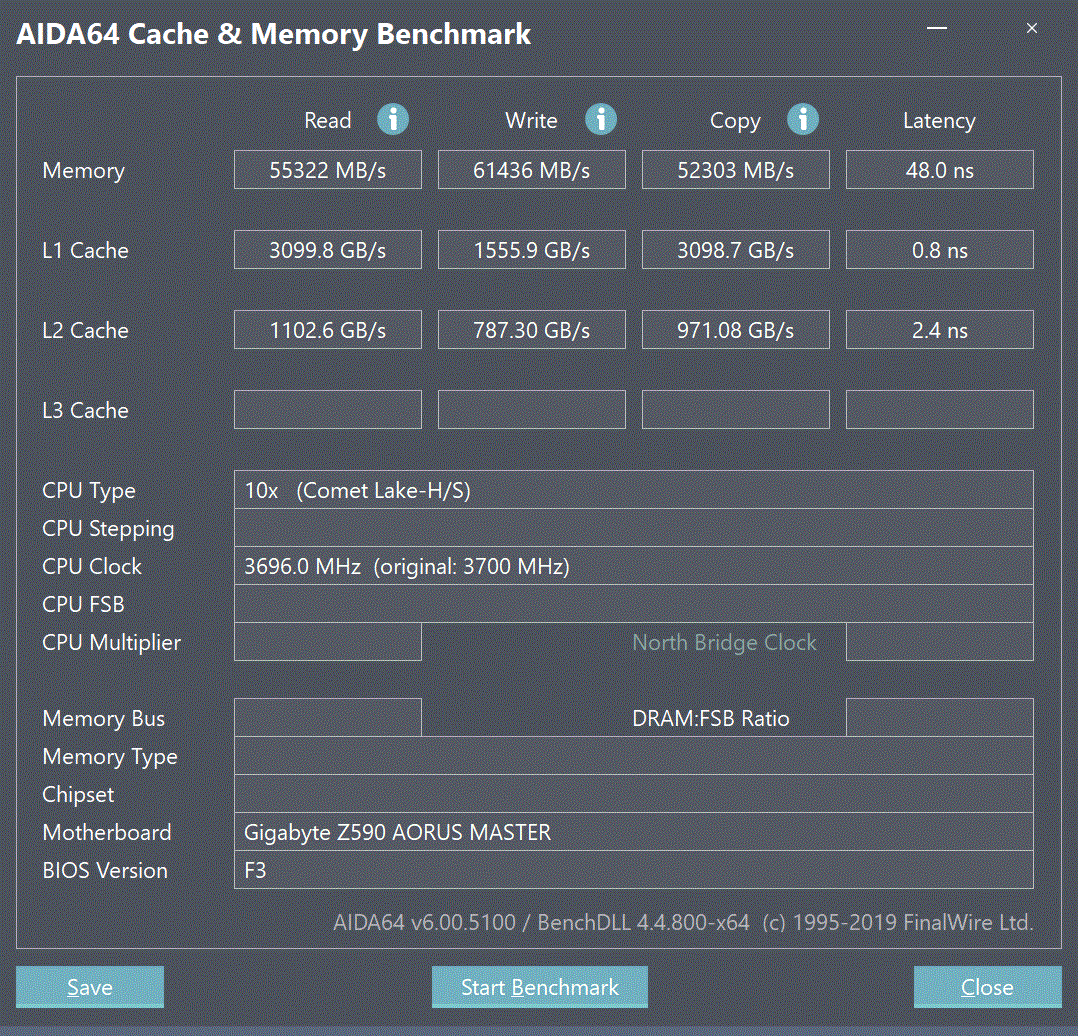Click the Motherboard name field

(633, 832)
